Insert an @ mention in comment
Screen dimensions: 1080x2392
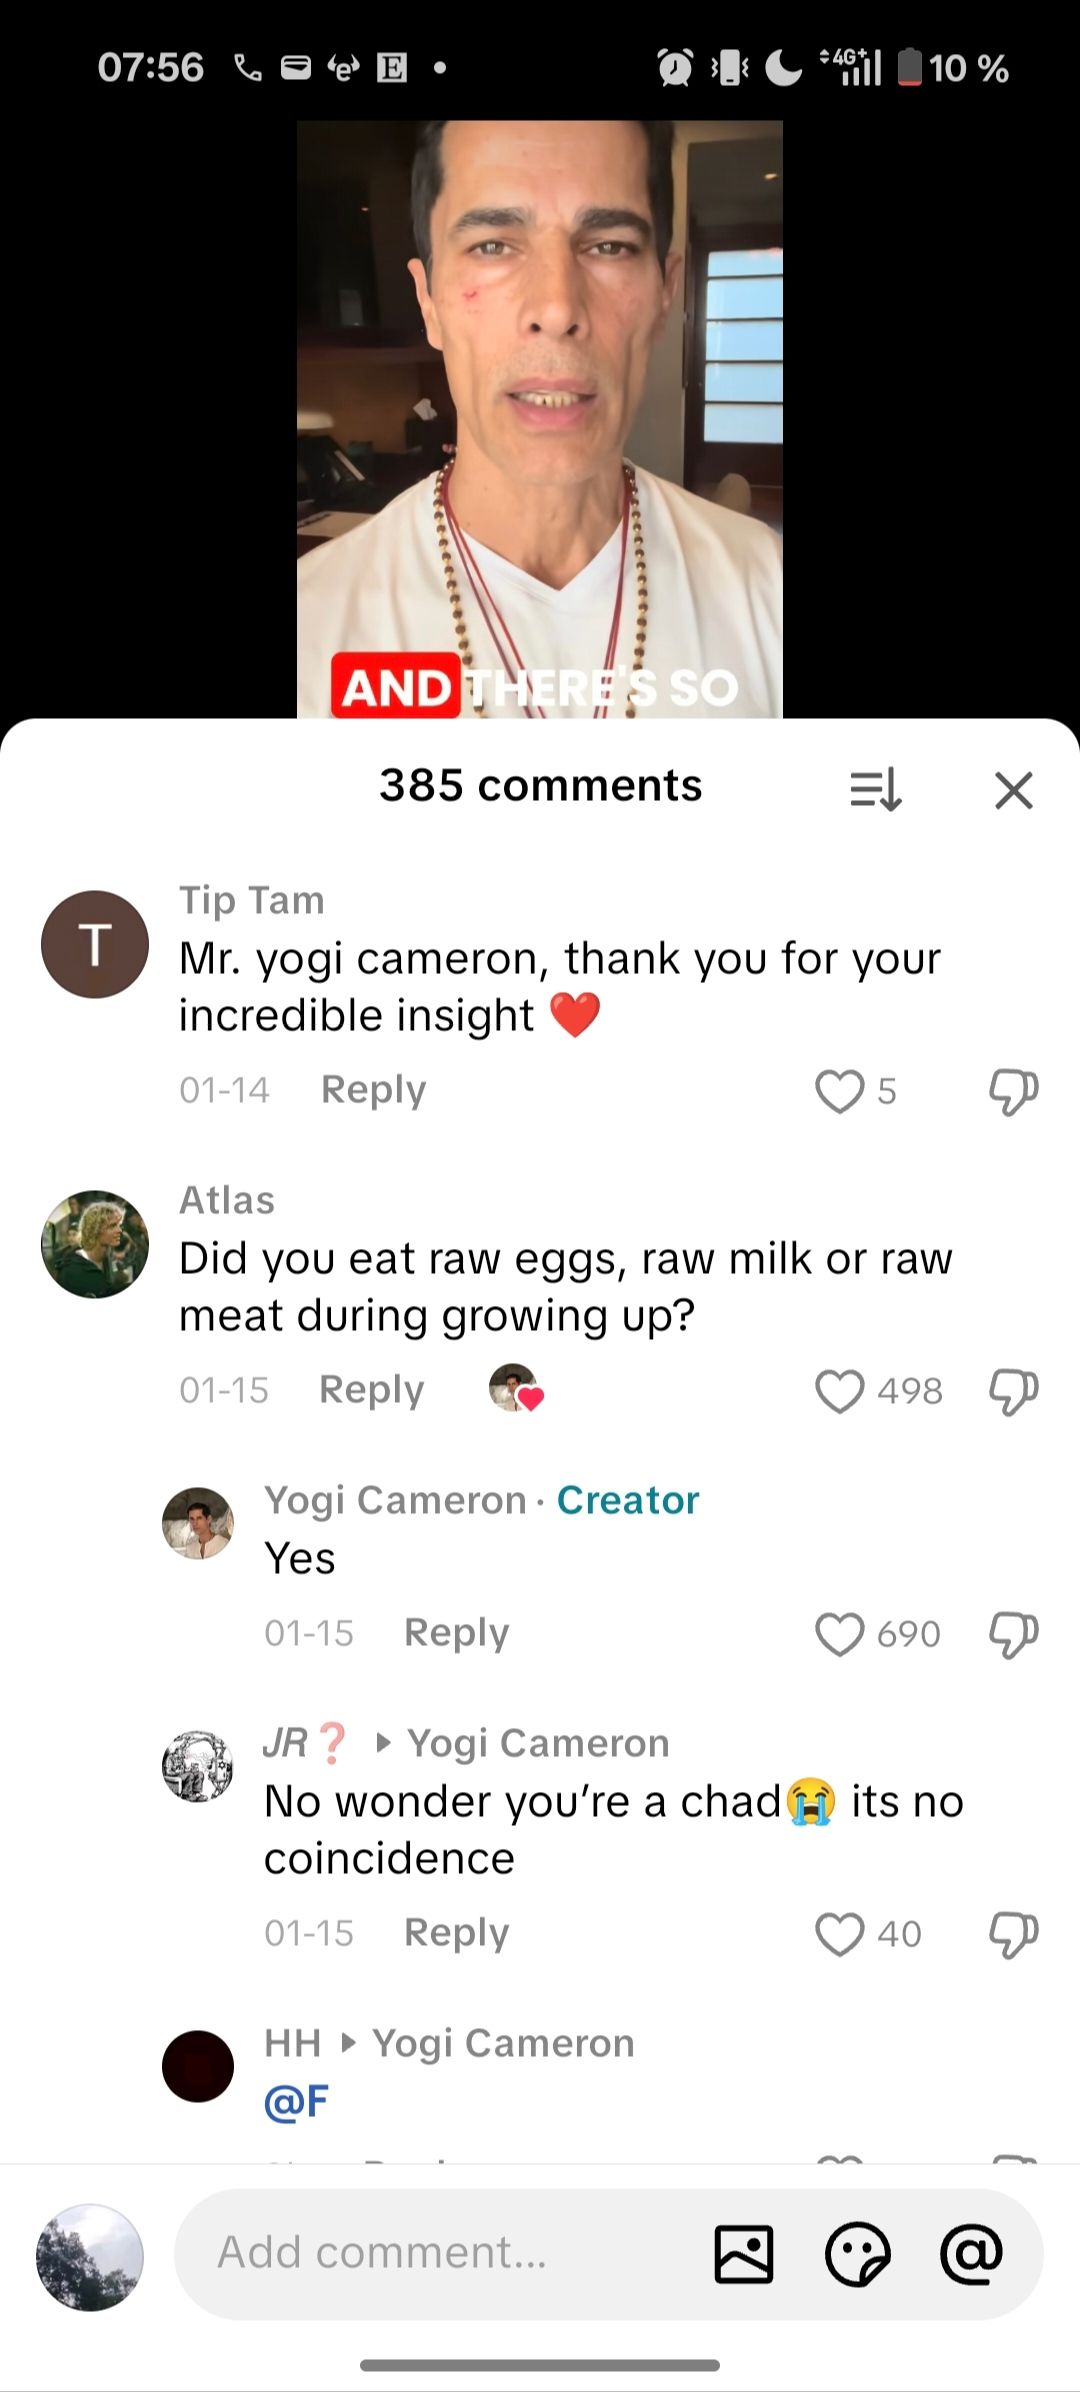click(x=970, y=2255)
